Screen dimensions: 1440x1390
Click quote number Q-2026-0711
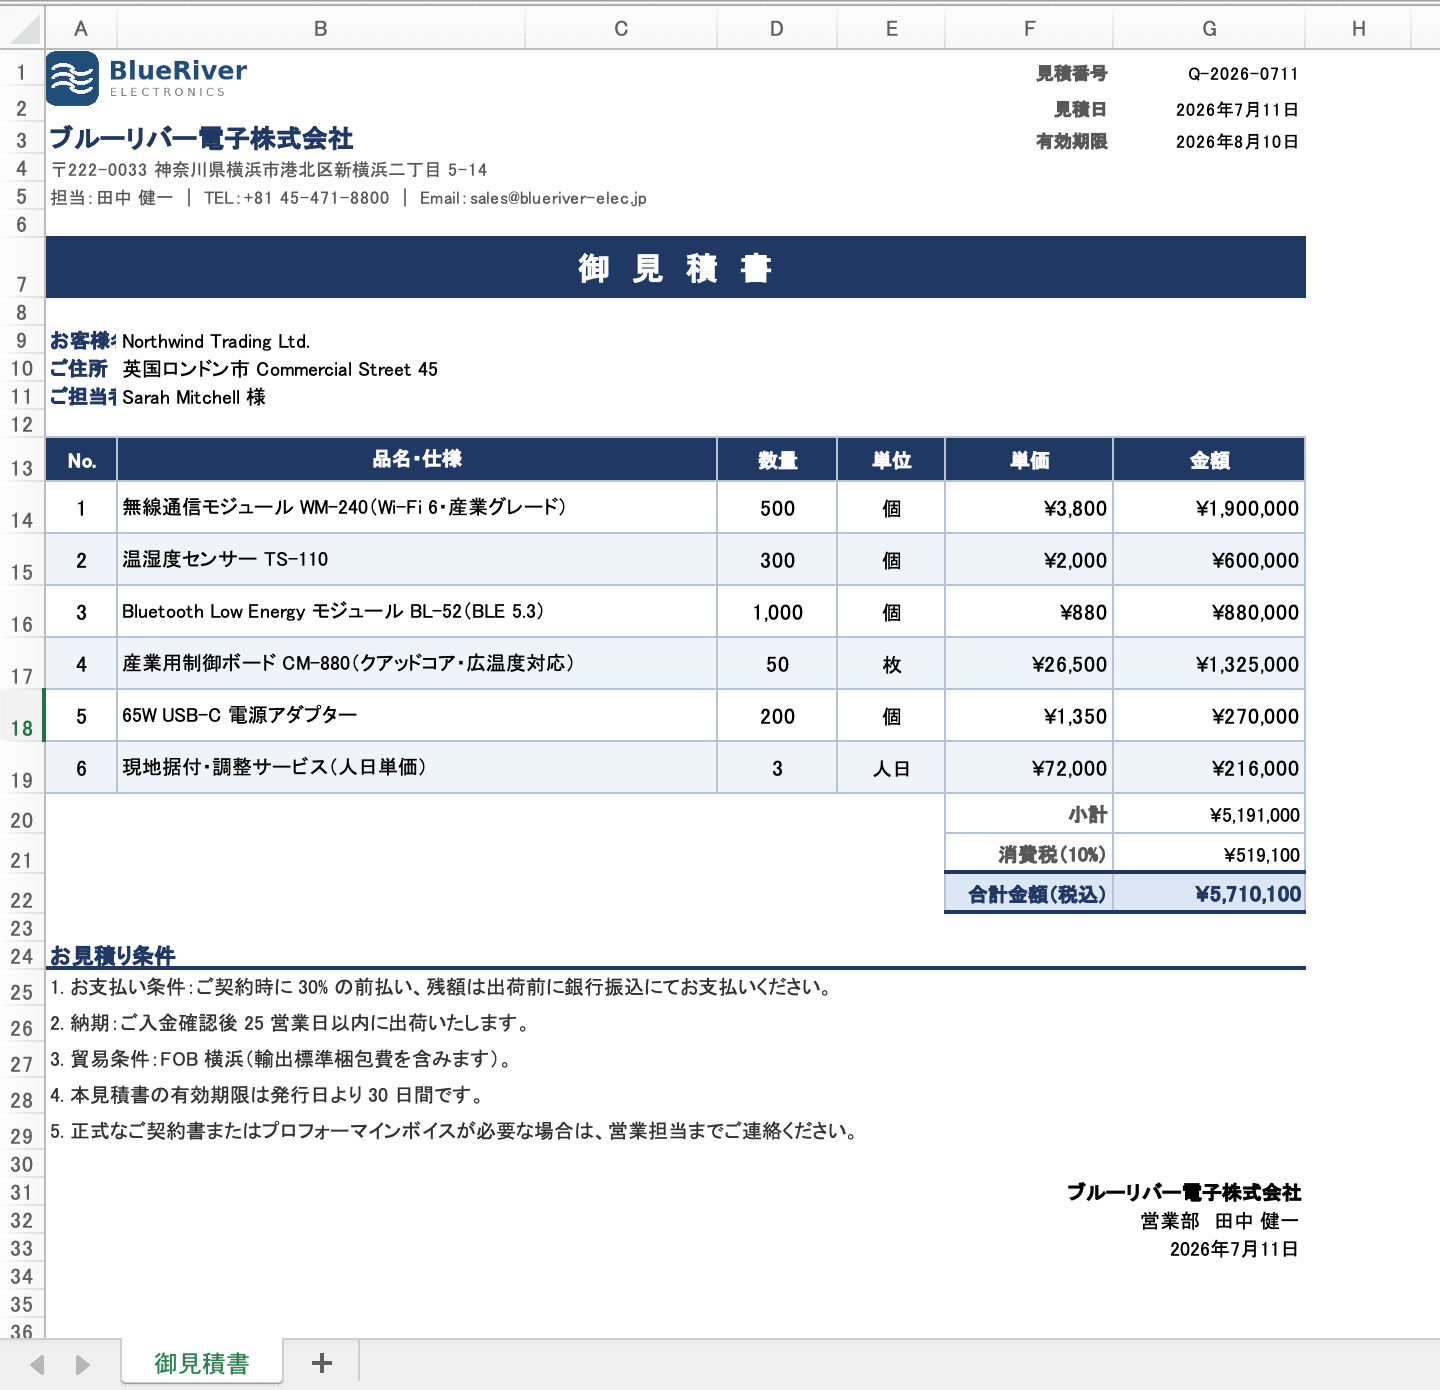tap(1243, 74)
